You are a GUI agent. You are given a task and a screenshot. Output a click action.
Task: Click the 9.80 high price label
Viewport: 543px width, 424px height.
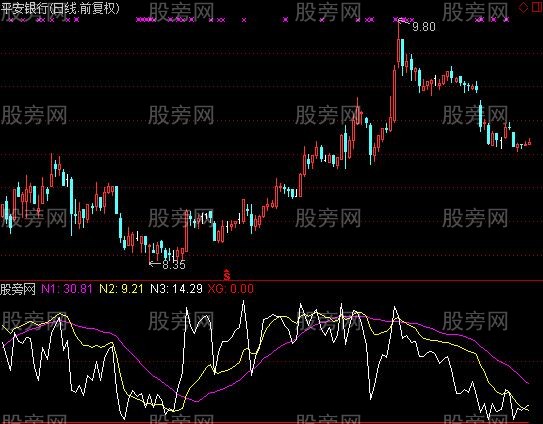[424, 27]
